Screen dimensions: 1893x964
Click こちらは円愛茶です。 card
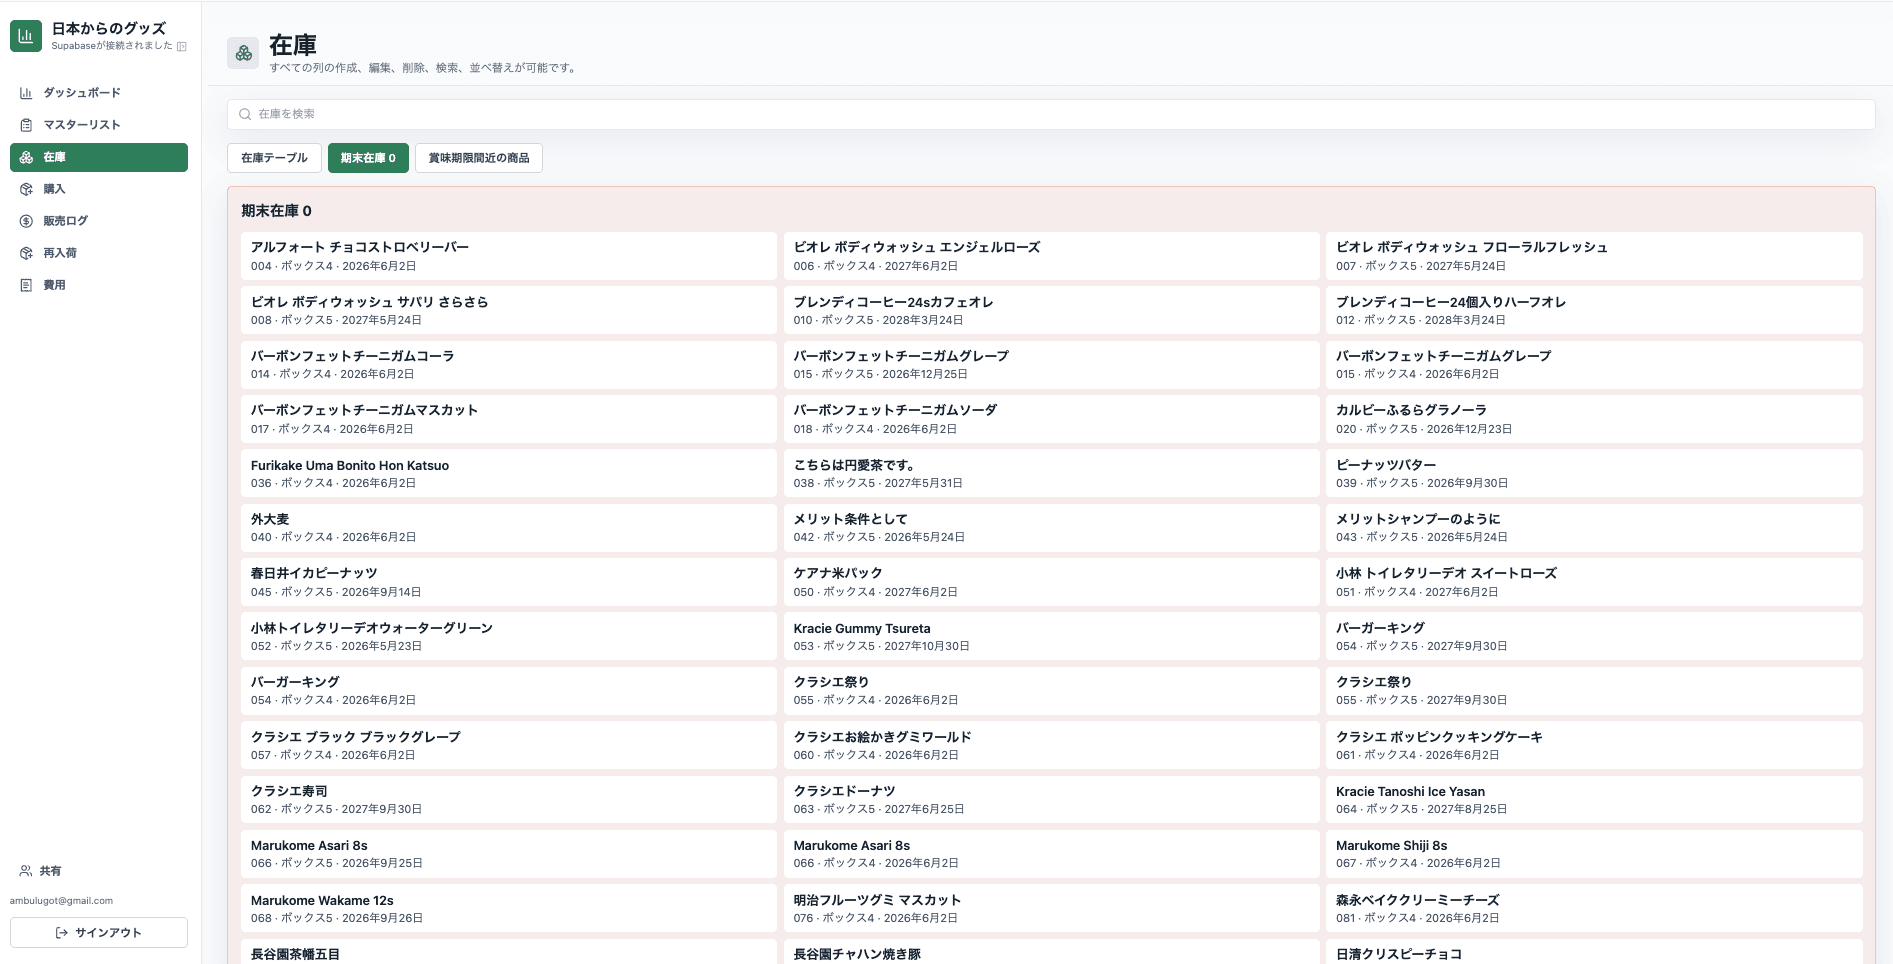[1051, 473]
